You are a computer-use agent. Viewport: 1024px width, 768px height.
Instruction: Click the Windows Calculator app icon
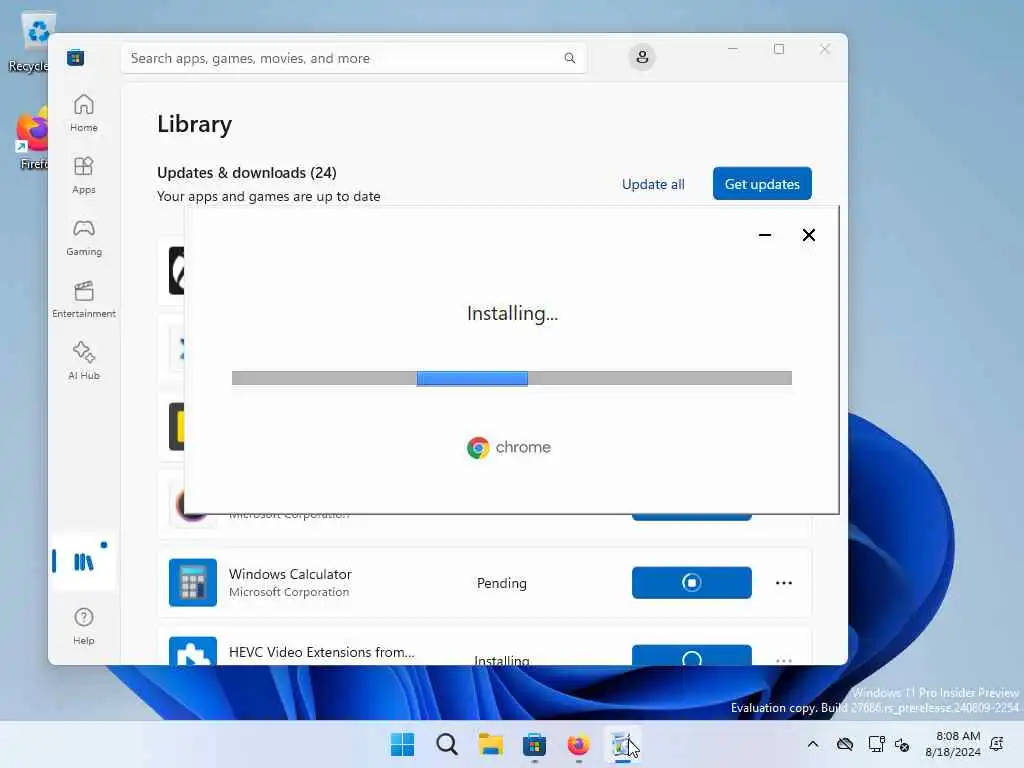point(193,583)
